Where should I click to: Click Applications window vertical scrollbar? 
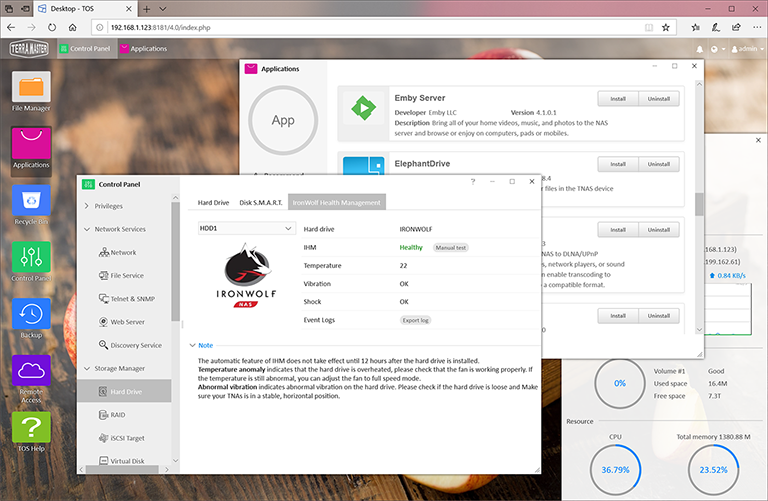[x=699, y=205]
